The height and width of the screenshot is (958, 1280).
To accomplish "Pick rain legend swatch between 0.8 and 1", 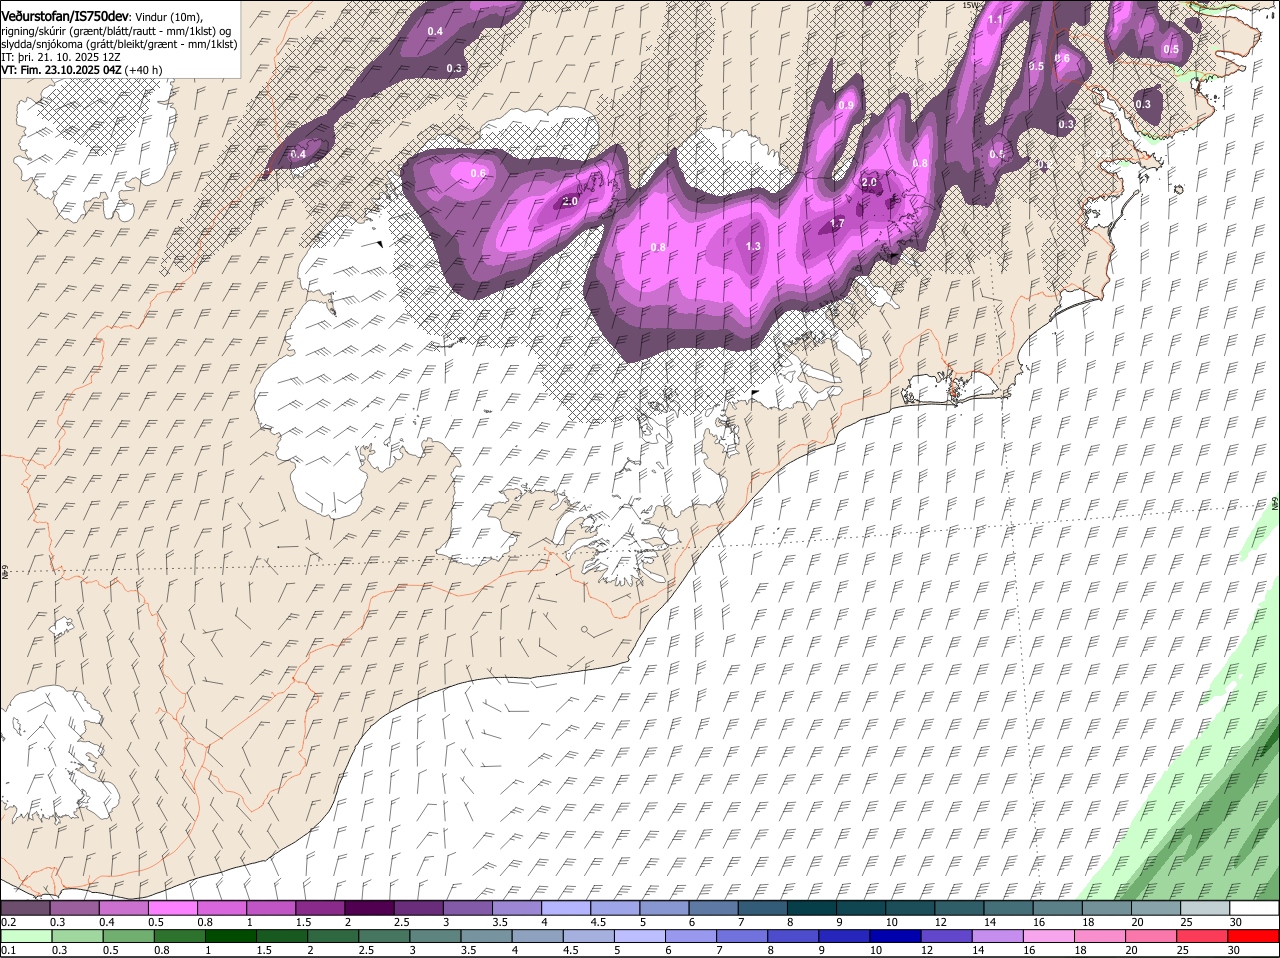I will pos(180,937).
